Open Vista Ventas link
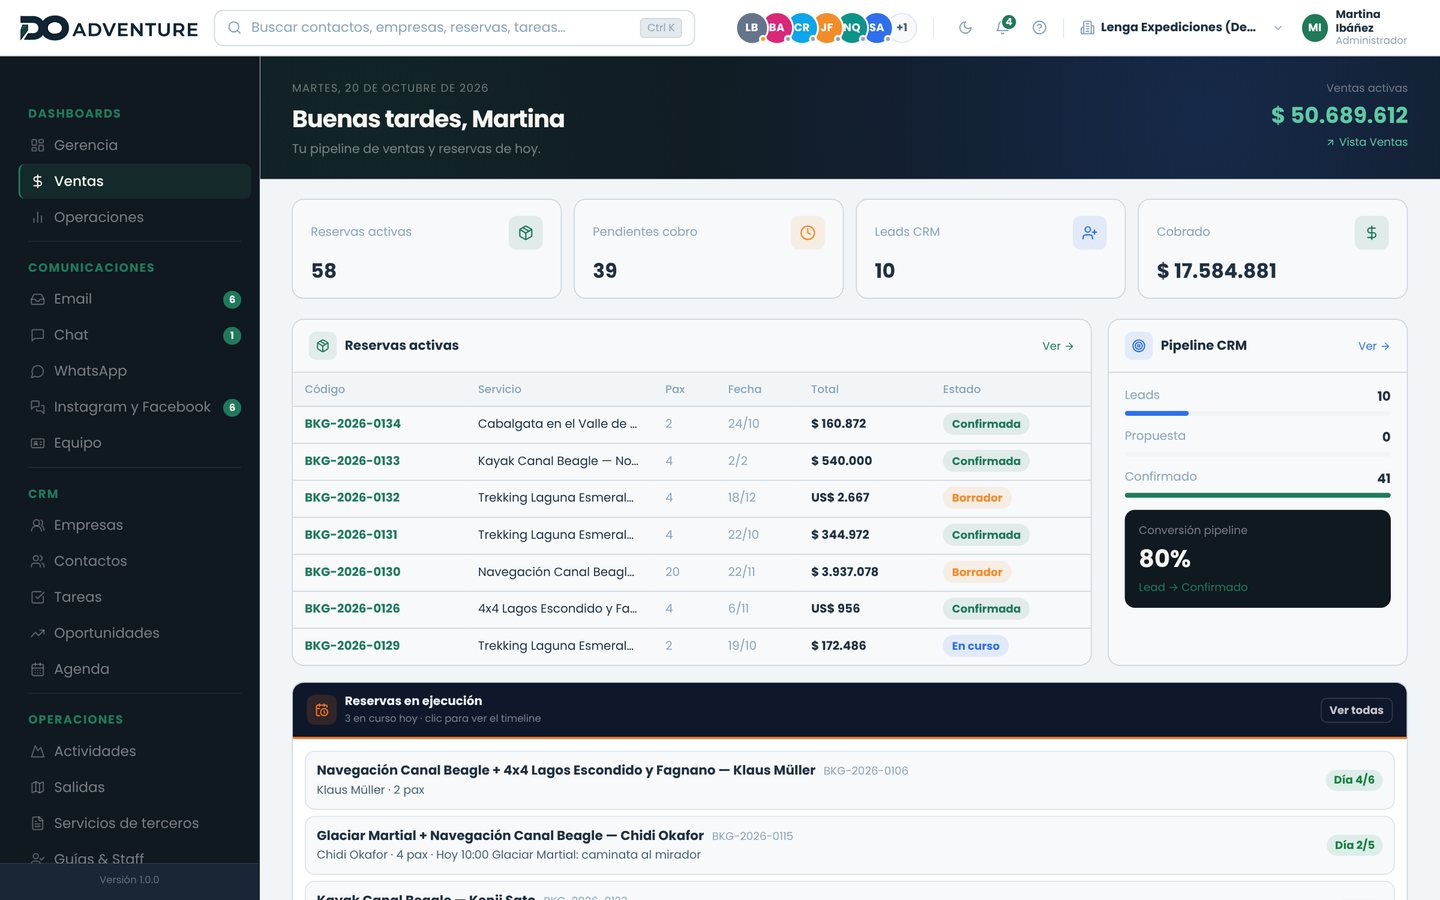1440x900 pixels. point(1367,142)
